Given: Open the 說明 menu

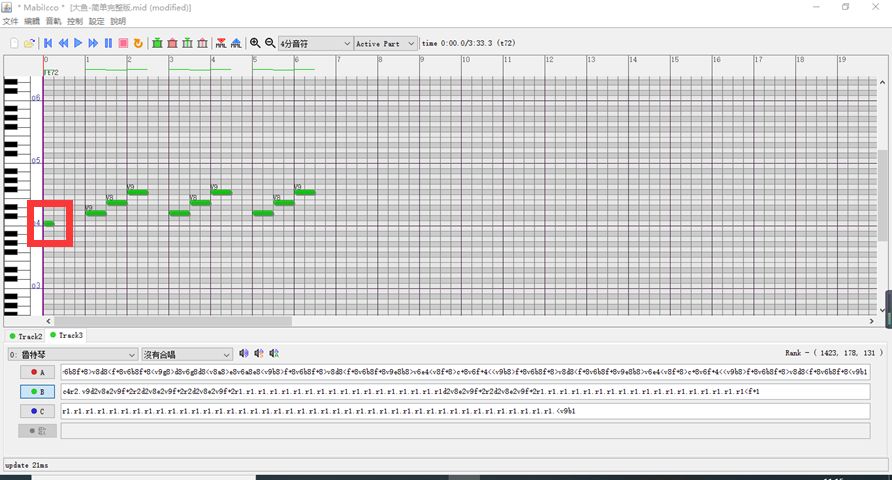Looking at the screenshot, I should click(118, 21).
